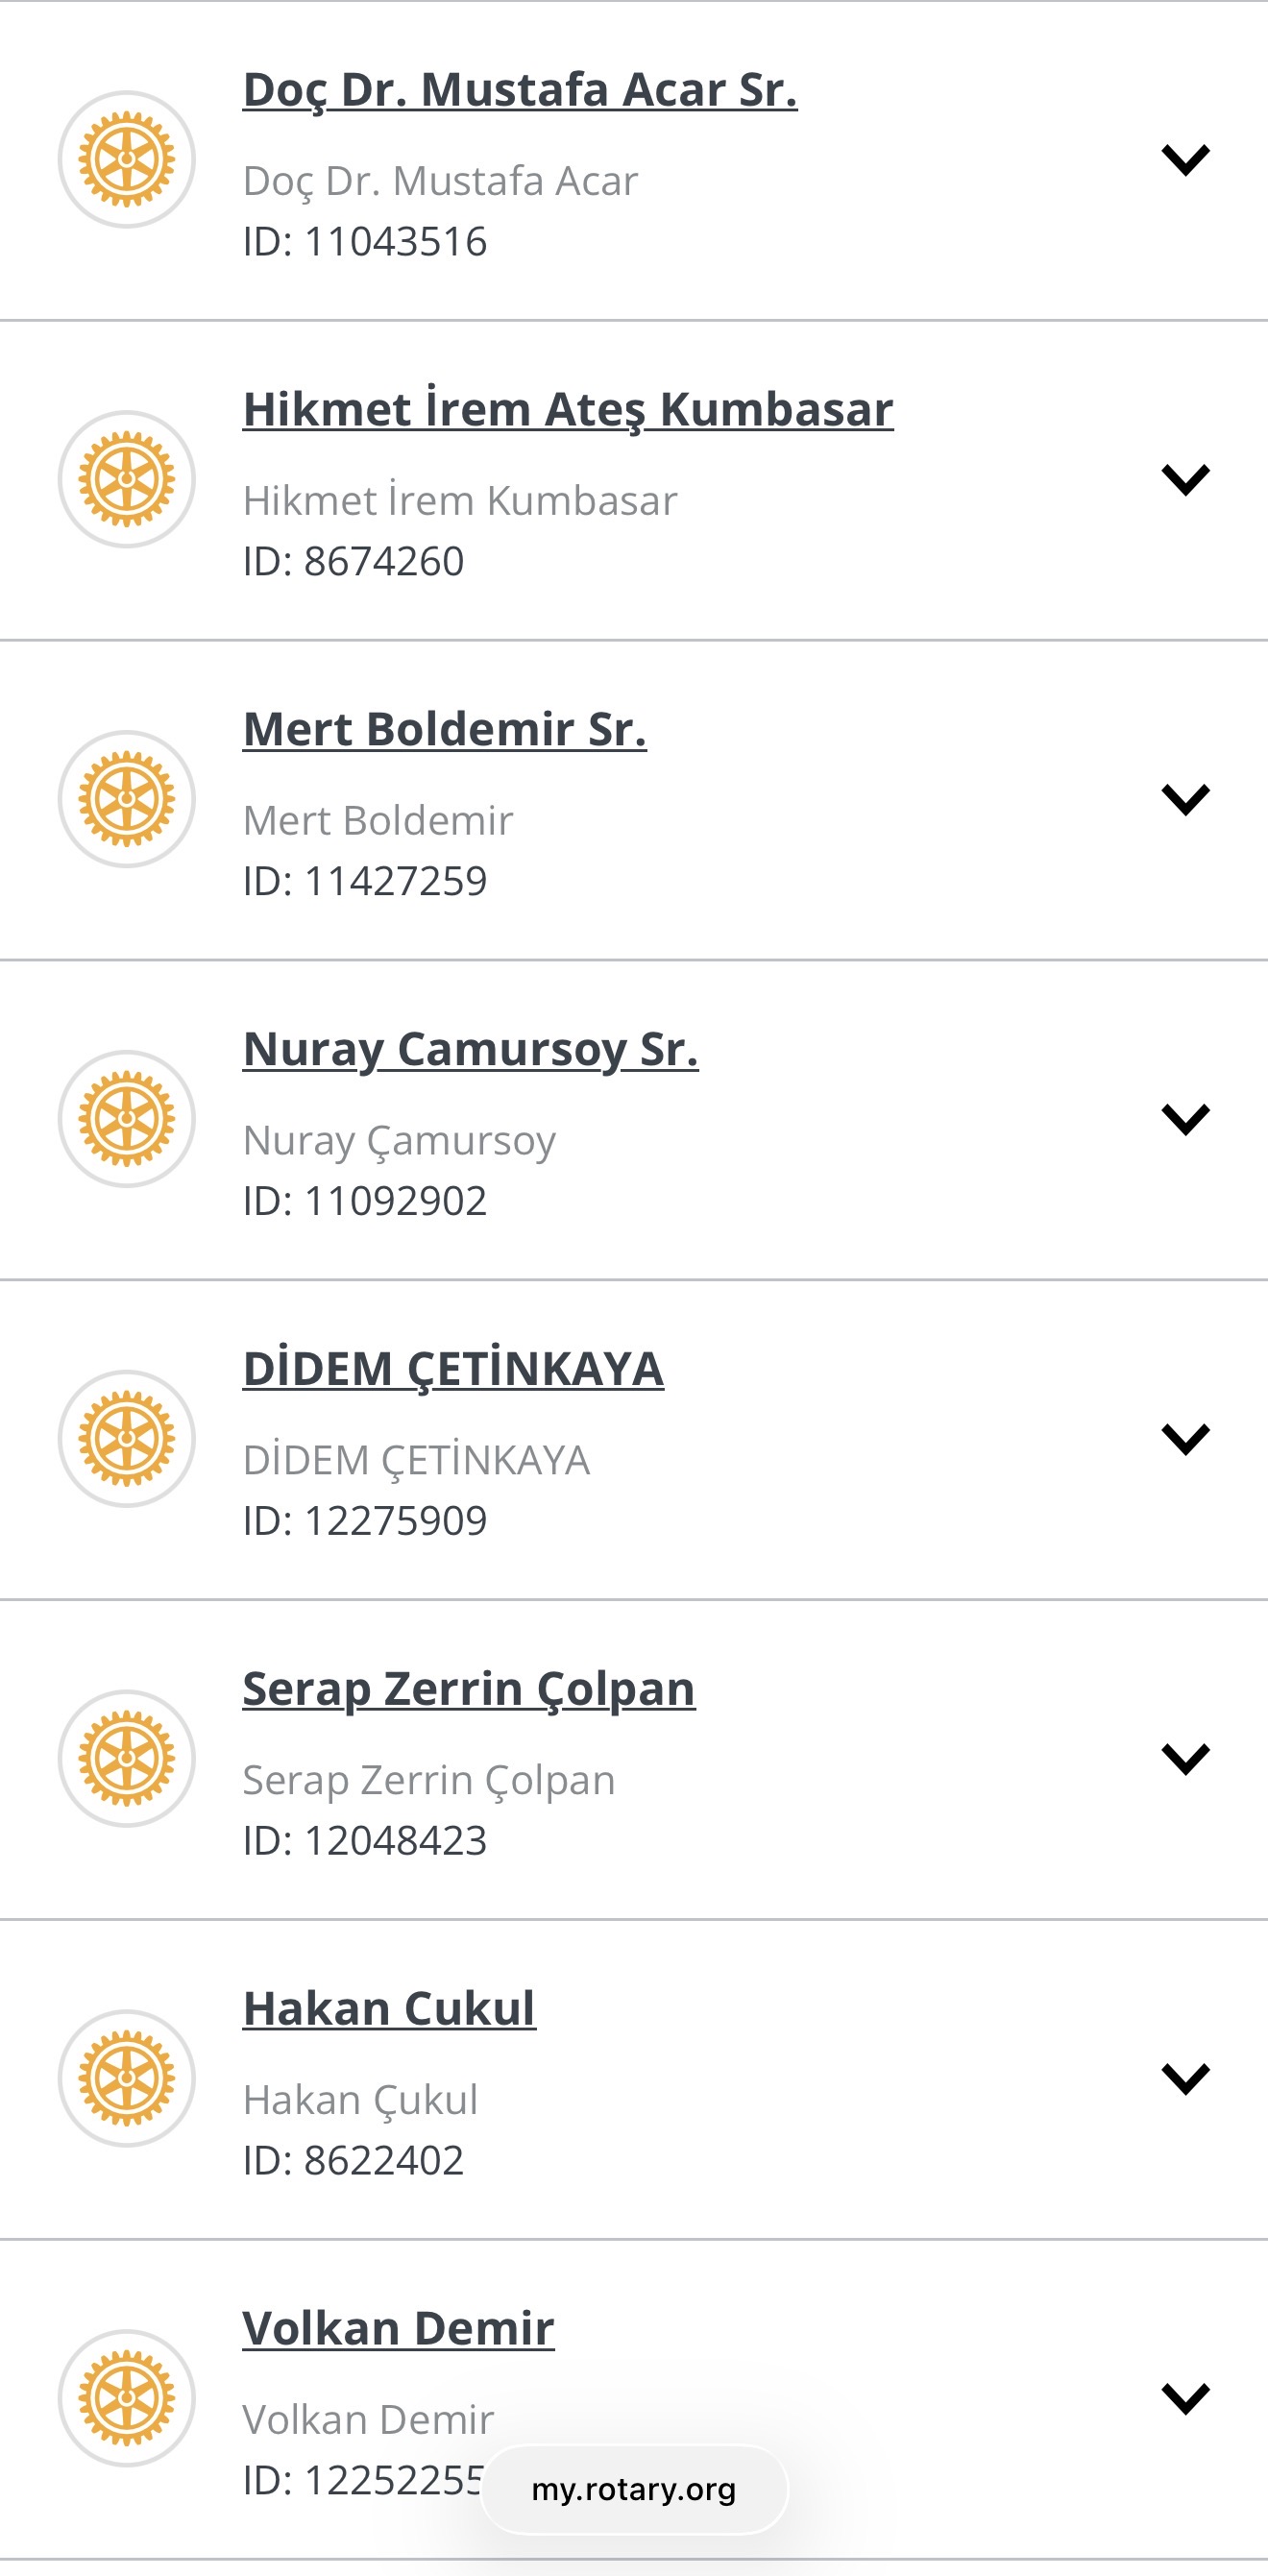
Task: Select Mert Boldemir's Rotary wheel avatar
Action: click(127, 799)
